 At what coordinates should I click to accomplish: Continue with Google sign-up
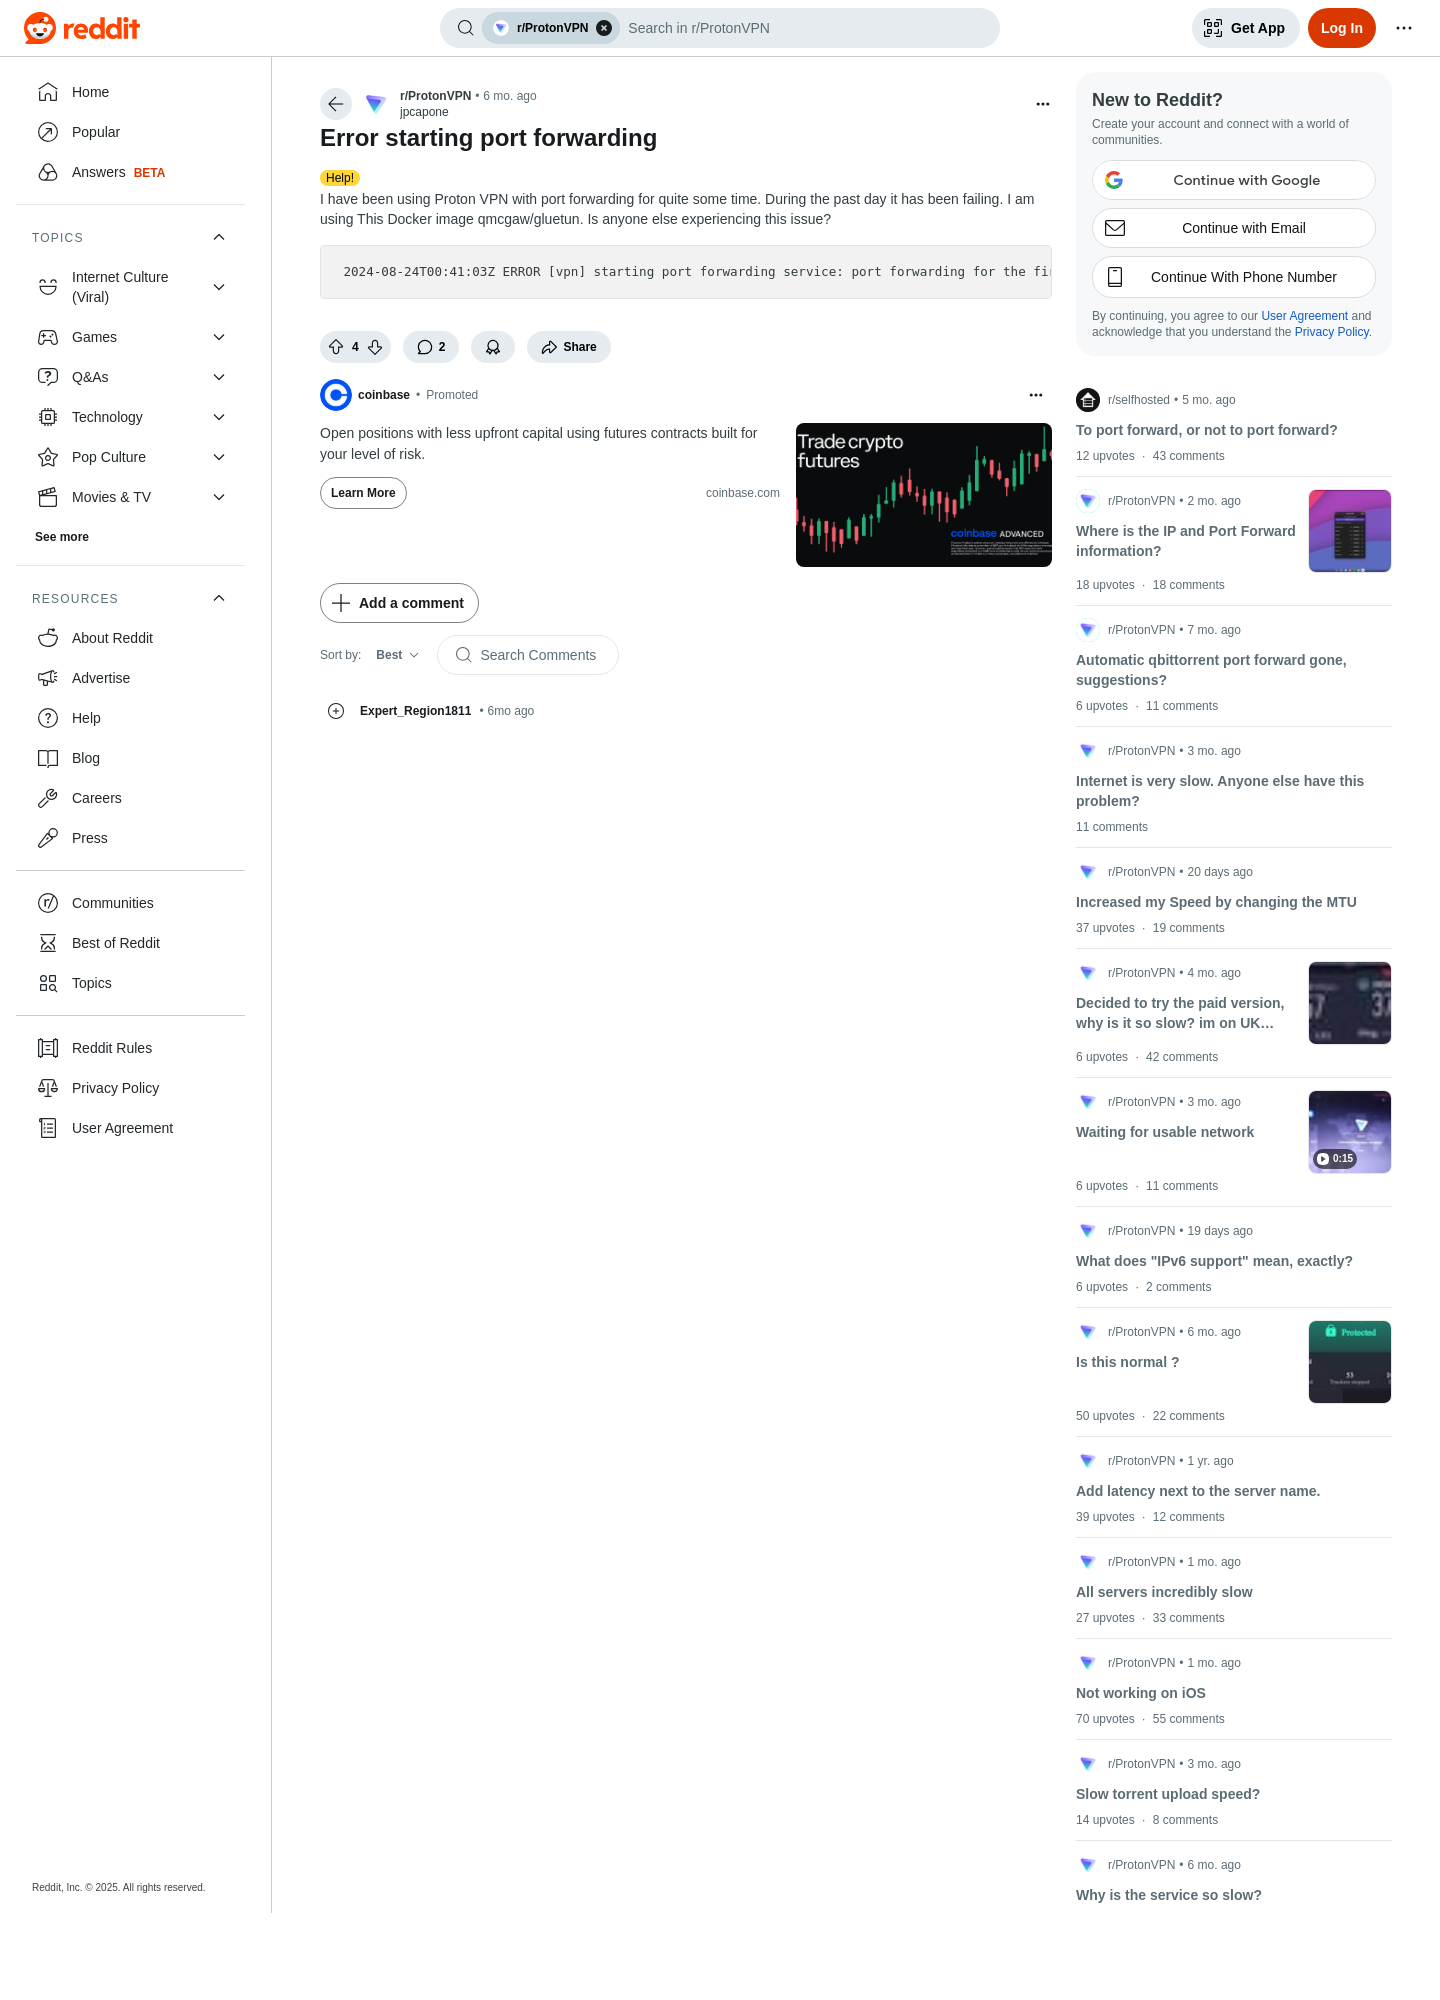click(1234, 180)
